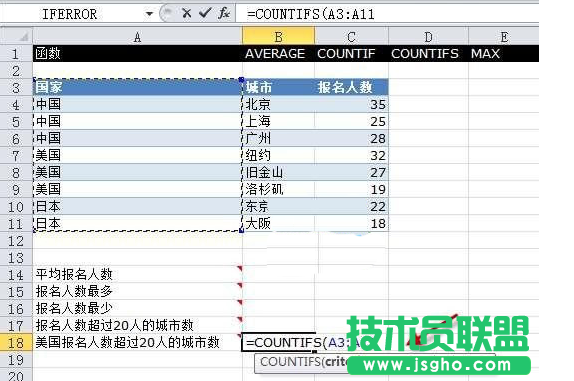This screenshot has width=574, height=381.
Task: Select row 12 header
Action: pos(16,240)
